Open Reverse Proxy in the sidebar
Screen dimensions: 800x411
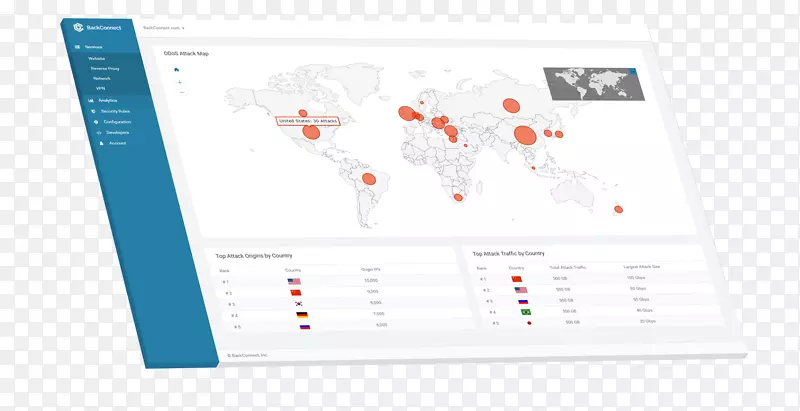[x=106, y=69]
